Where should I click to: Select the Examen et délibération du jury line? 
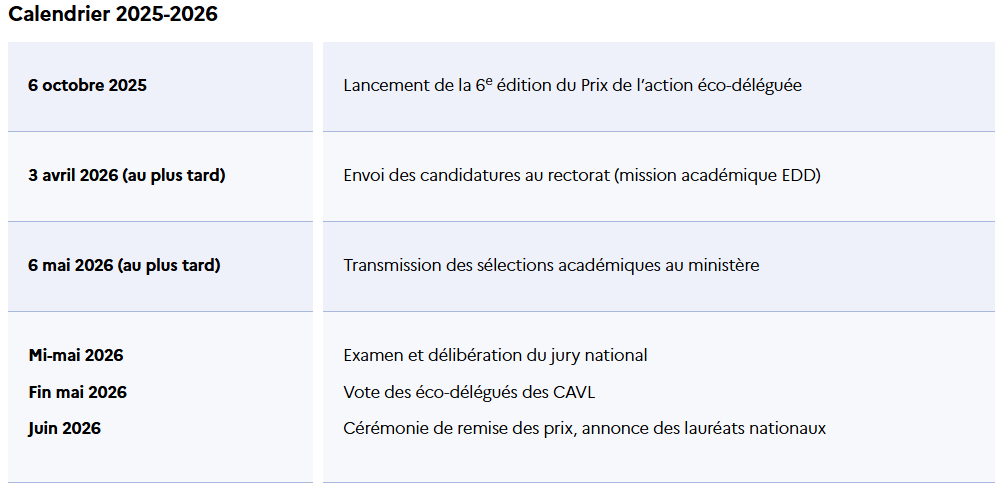tap(495, 355)
